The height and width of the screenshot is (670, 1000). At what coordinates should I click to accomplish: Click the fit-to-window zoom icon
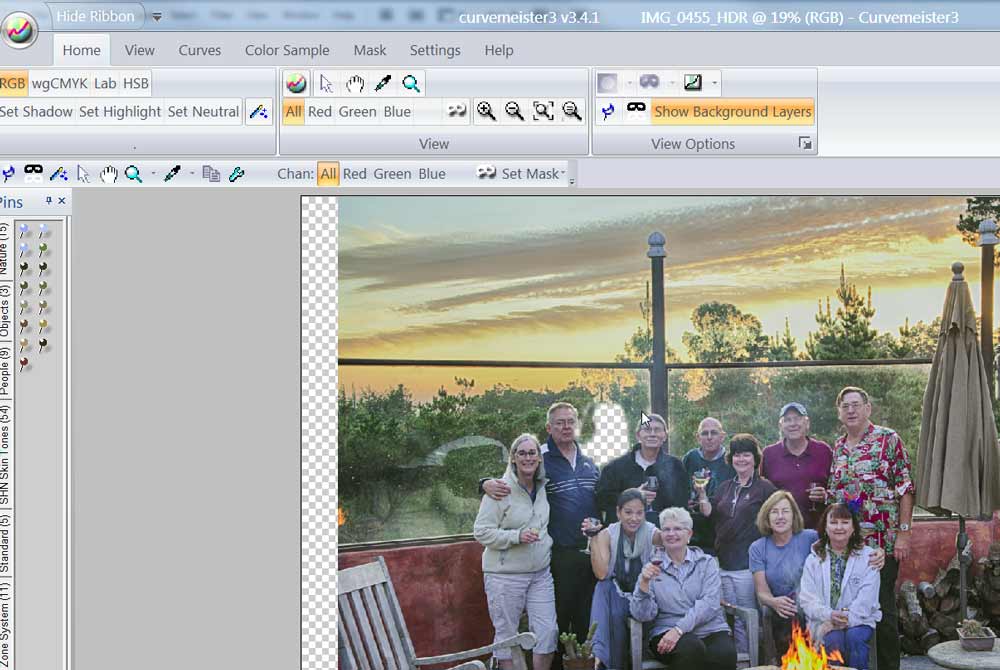(543, 111)
